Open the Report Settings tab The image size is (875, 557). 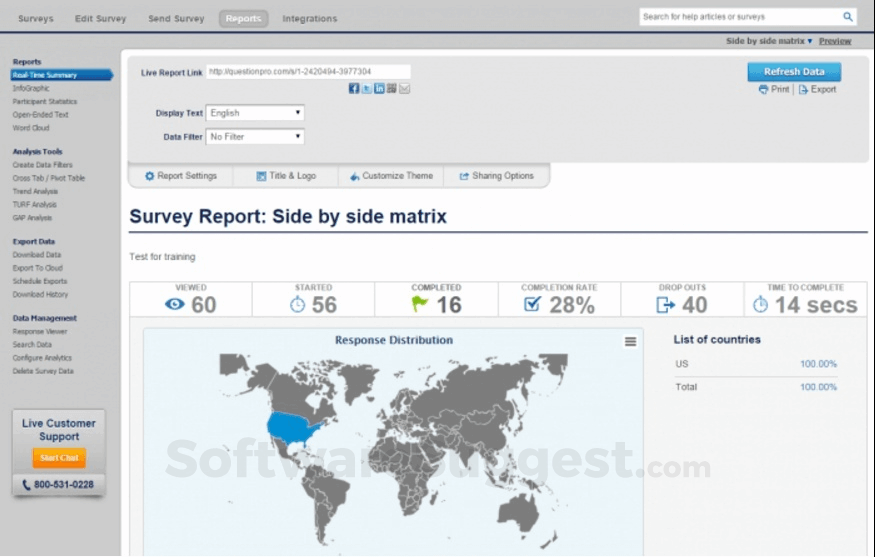181,176
